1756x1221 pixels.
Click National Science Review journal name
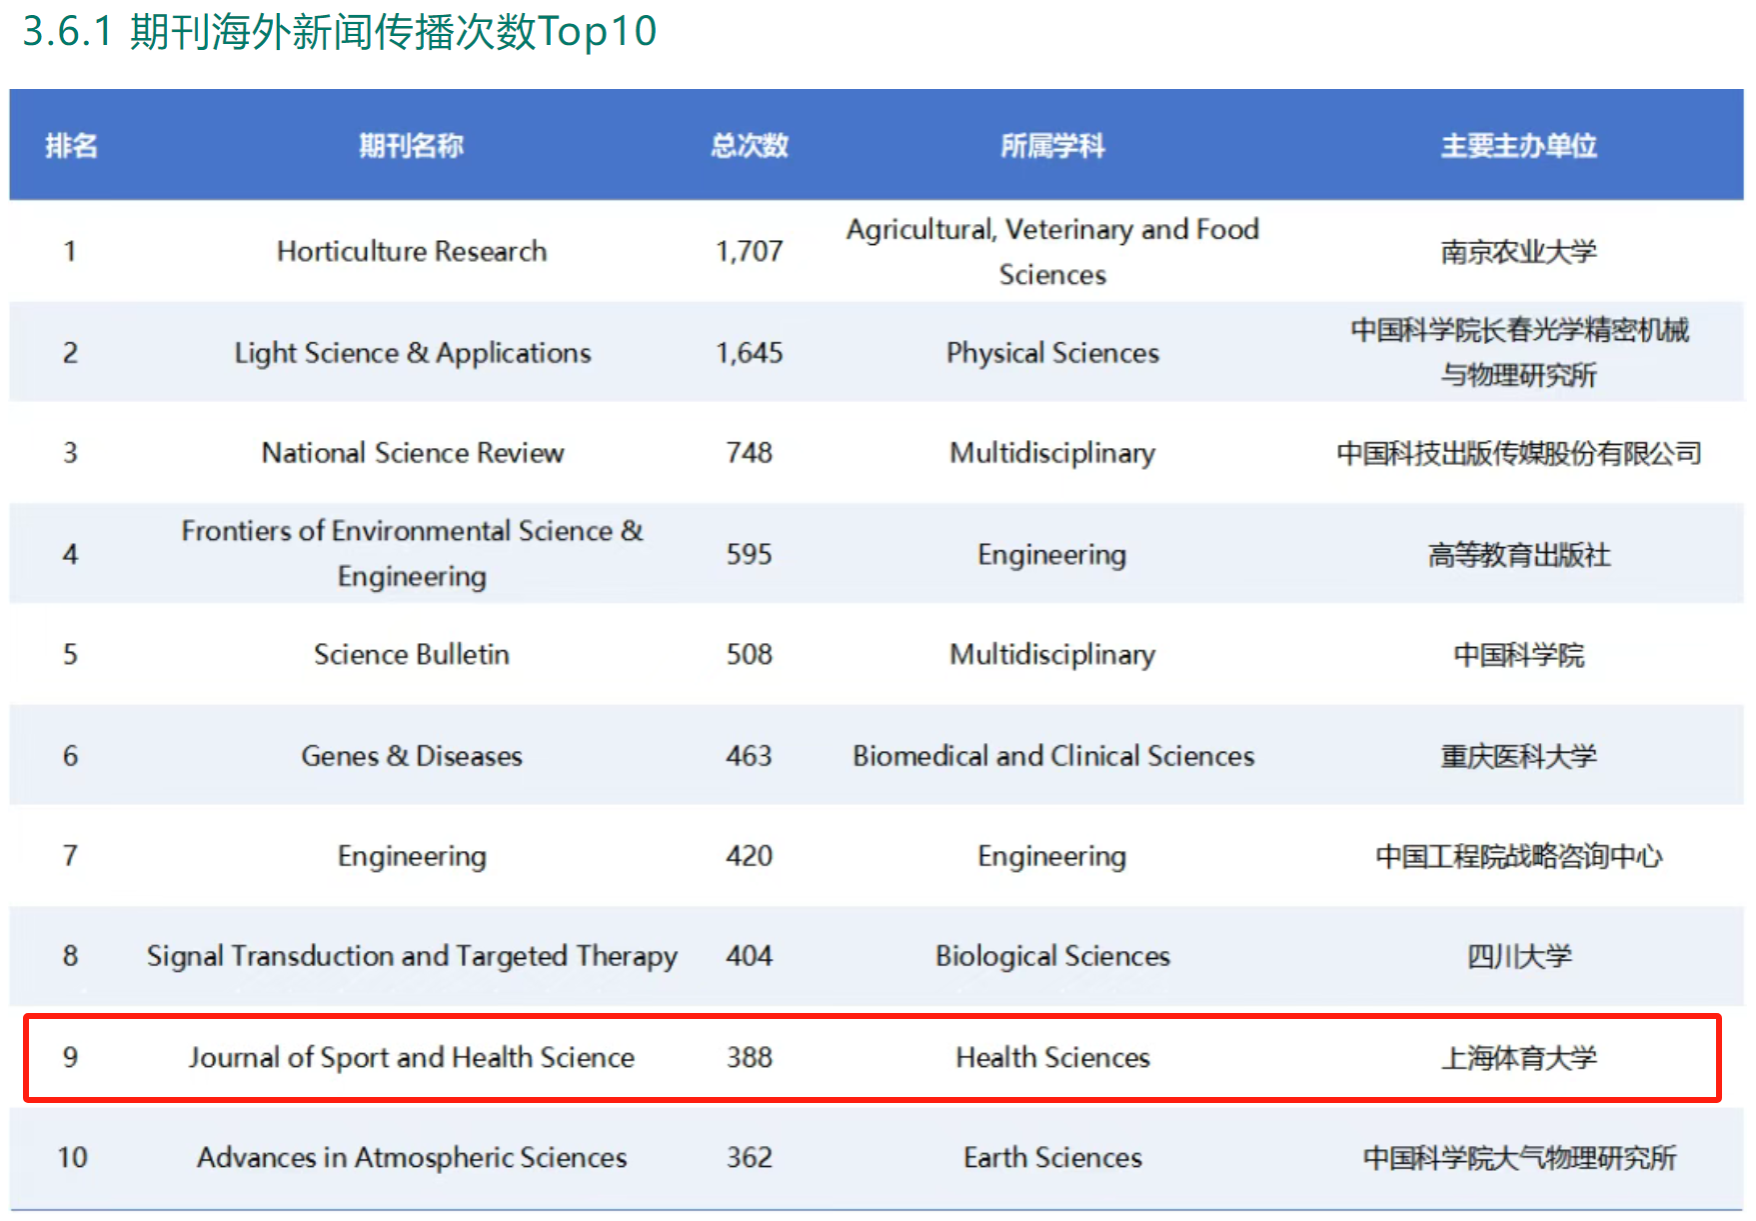(x=412, y=453)
